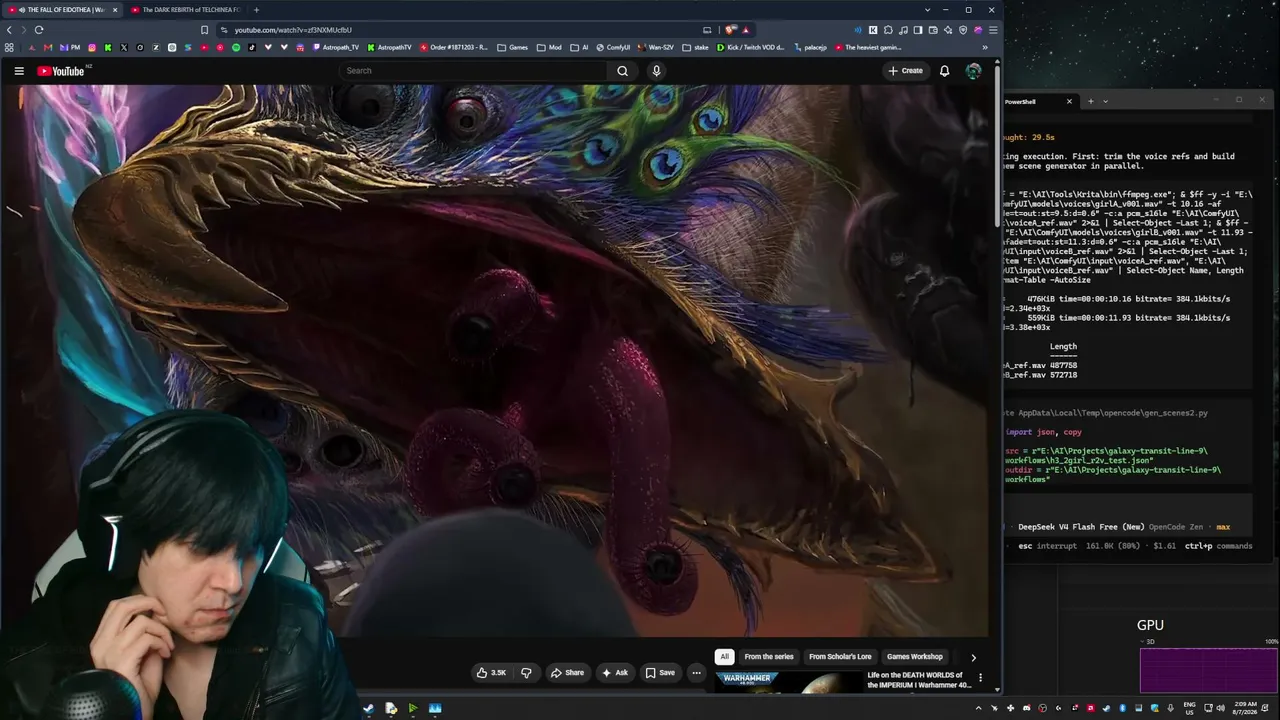Open YouTube notifications bell
Screen dimensions: 1280x720
944,71
